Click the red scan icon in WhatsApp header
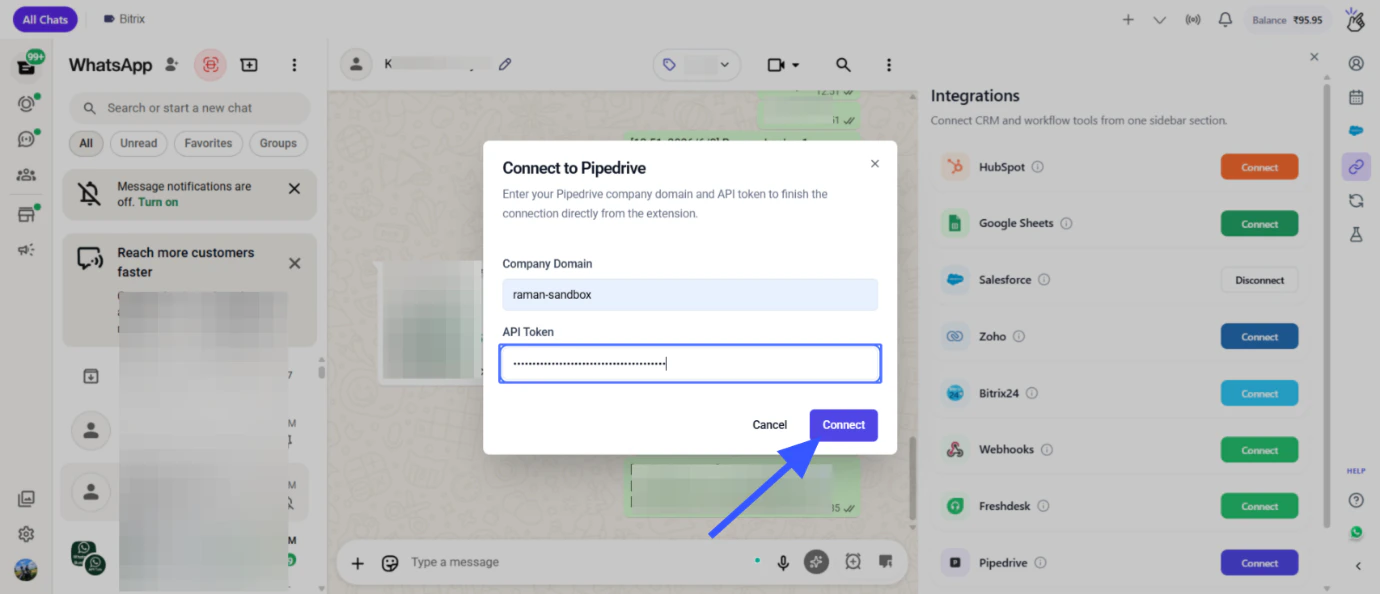Viewport: 1380px width, 594px height. pyautogui.click(x=210, y=65)
